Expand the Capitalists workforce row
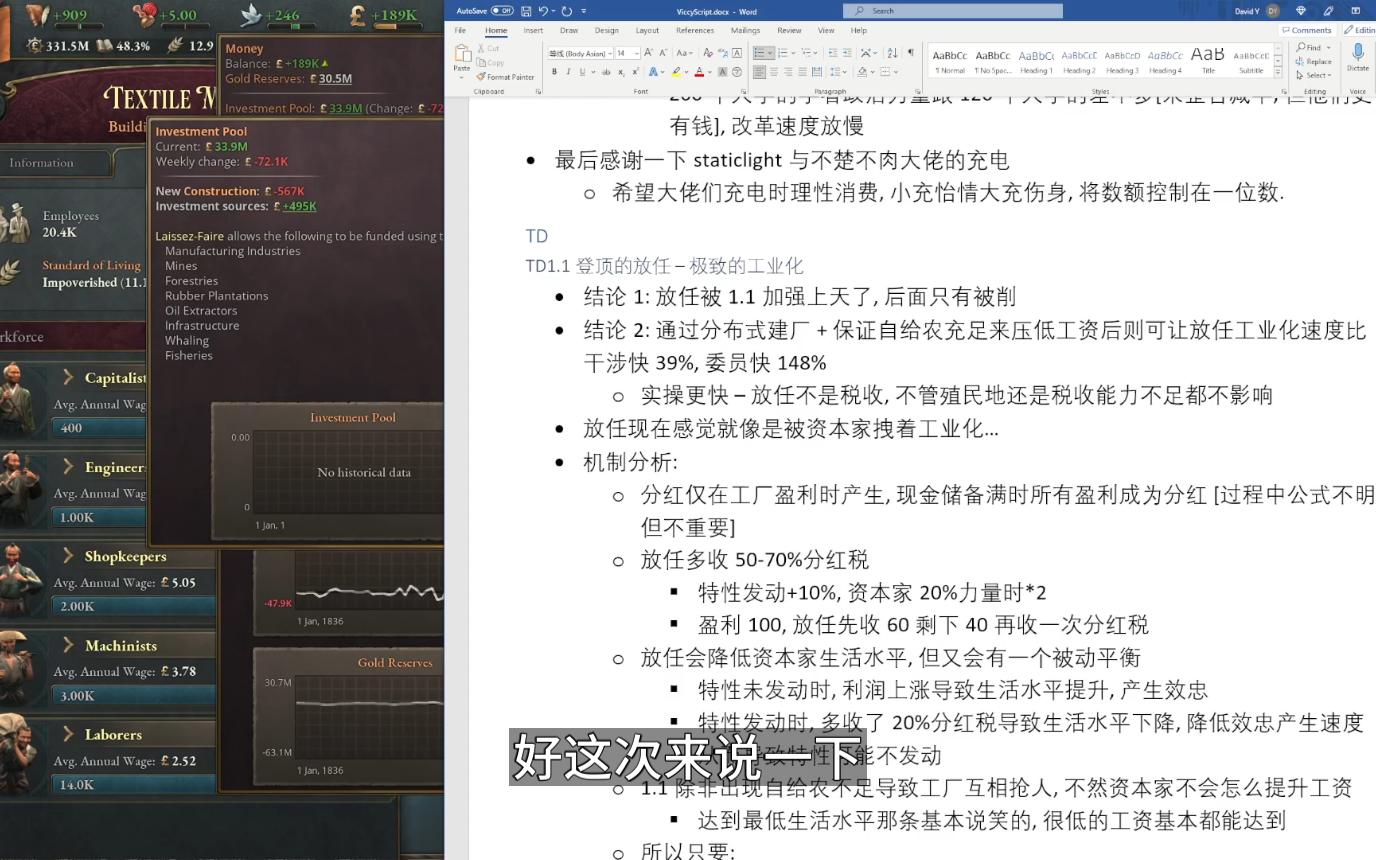Screen dimensions: 1376x860 tap(68, 377)
